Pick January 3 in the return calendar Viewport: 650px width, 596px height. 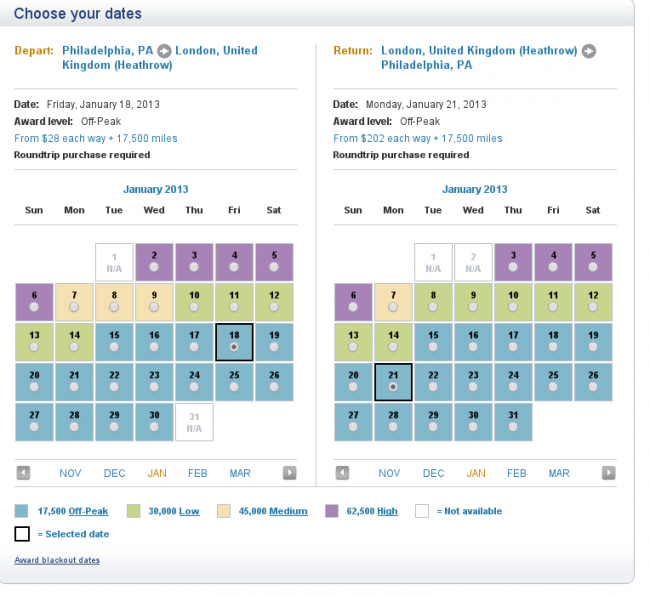(x=513, y=269)
